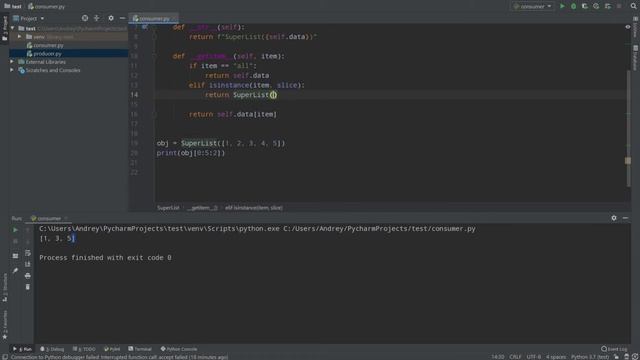
Task: Click the indent '4 spaces' status entry
Action: 556,357
